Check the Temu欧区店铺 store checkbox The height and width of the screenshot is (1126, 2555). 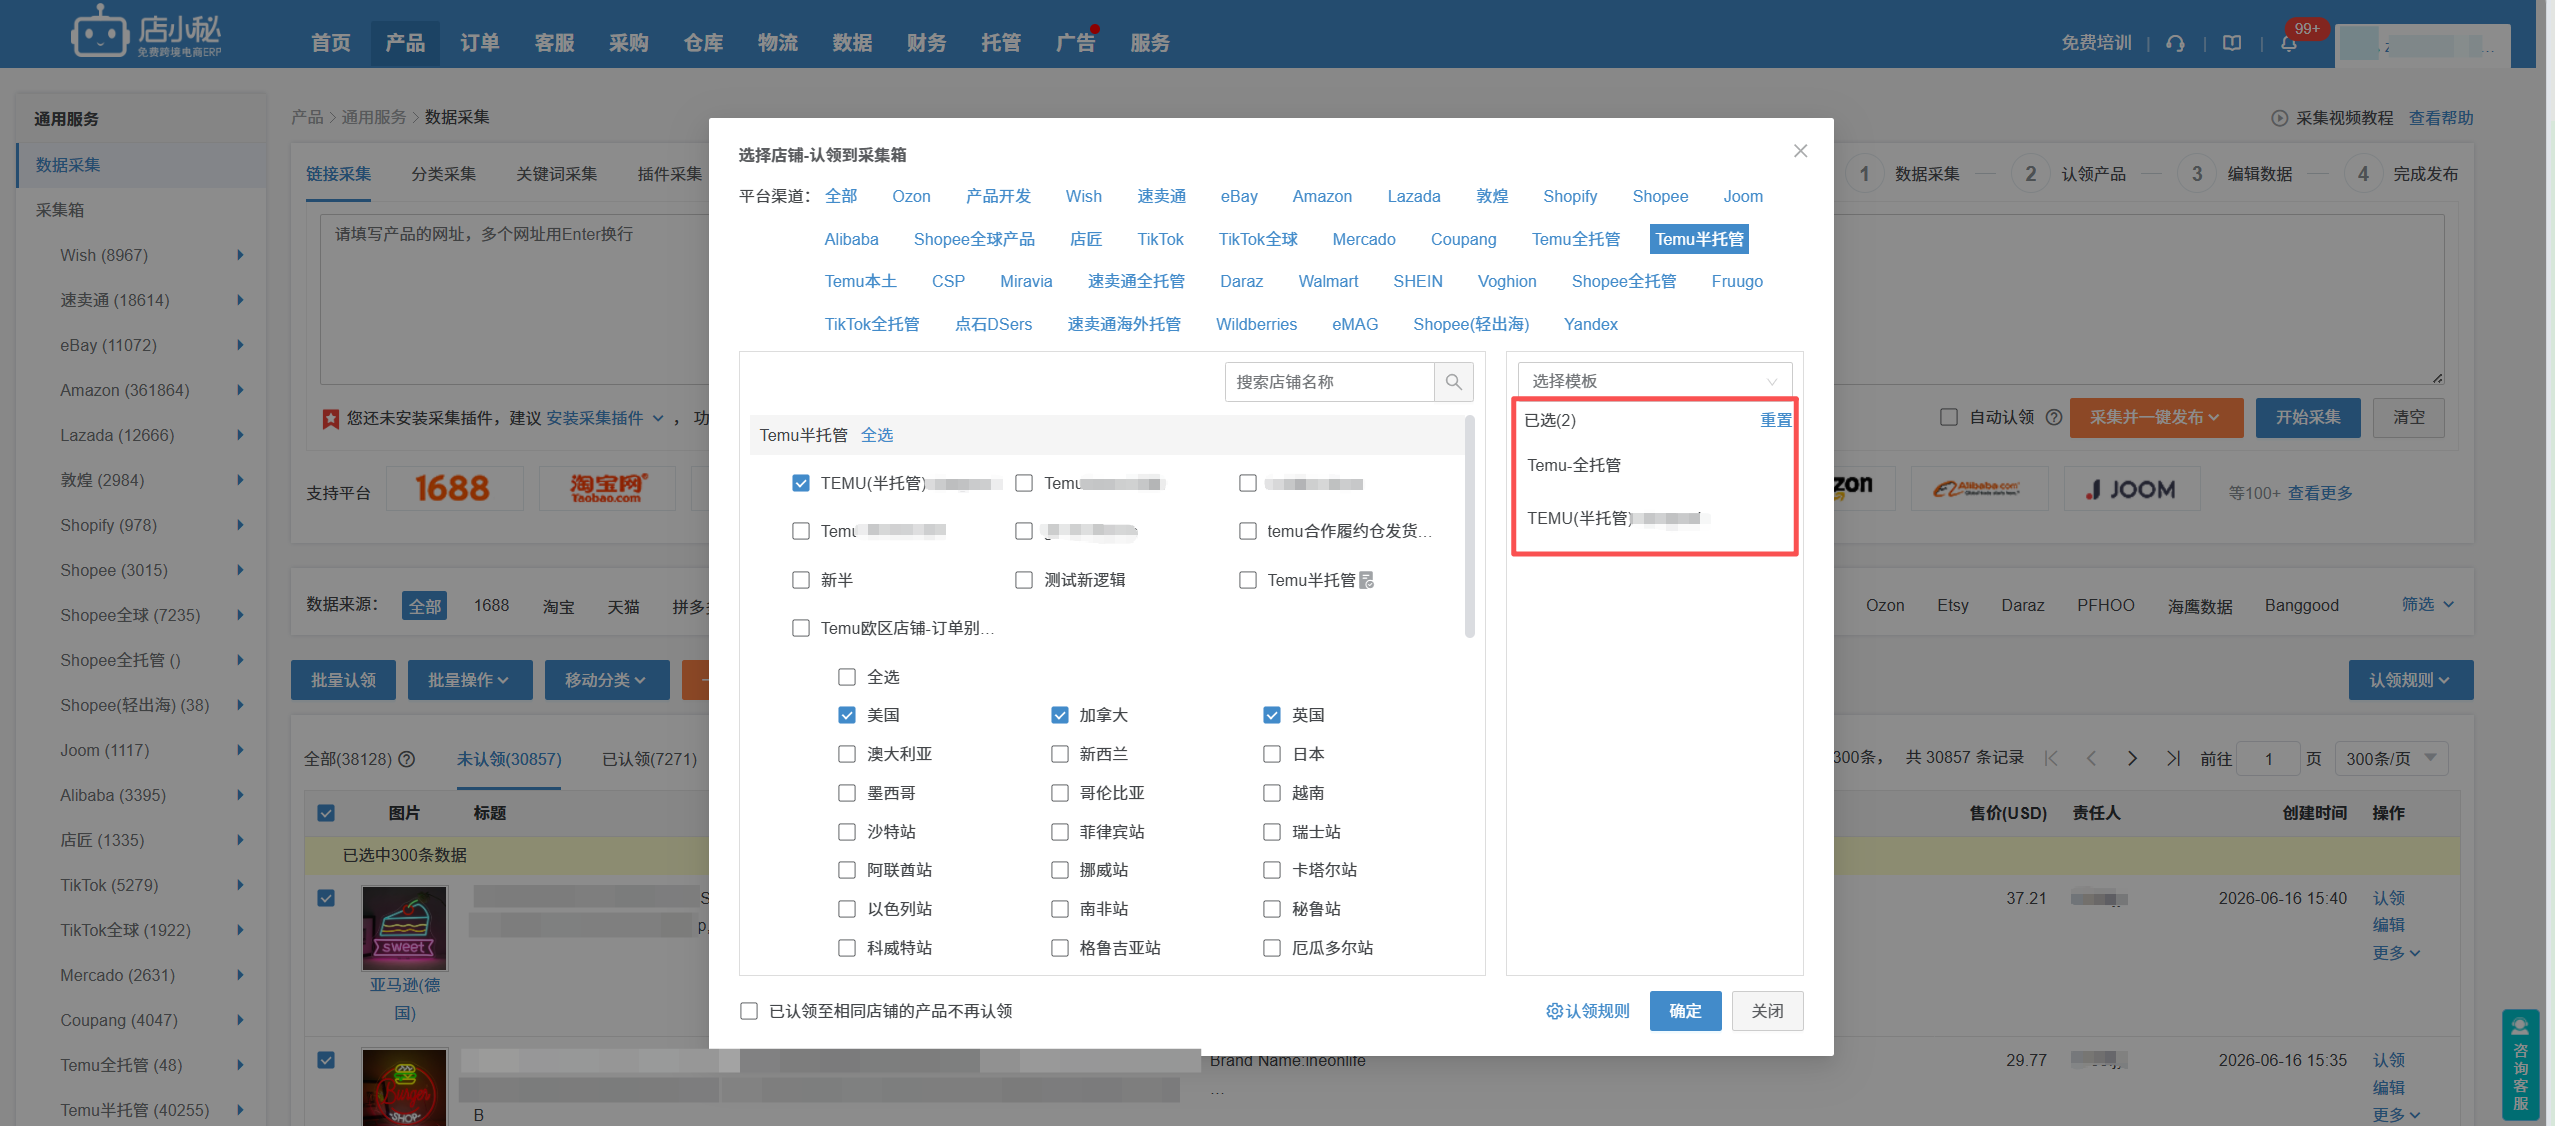point(800,628)
